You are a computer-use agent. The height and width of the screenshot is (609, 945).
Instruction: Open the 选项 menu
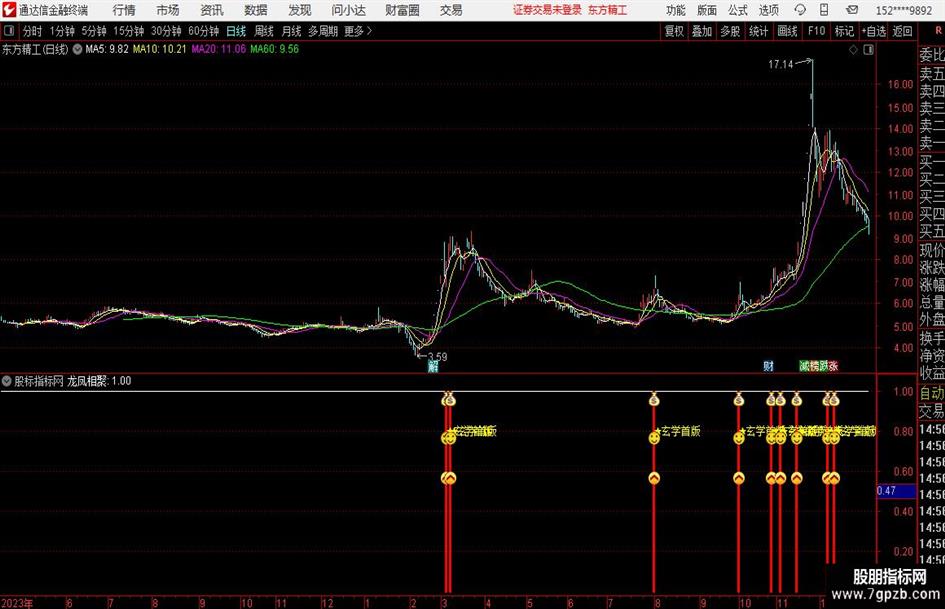pos(768,10)
